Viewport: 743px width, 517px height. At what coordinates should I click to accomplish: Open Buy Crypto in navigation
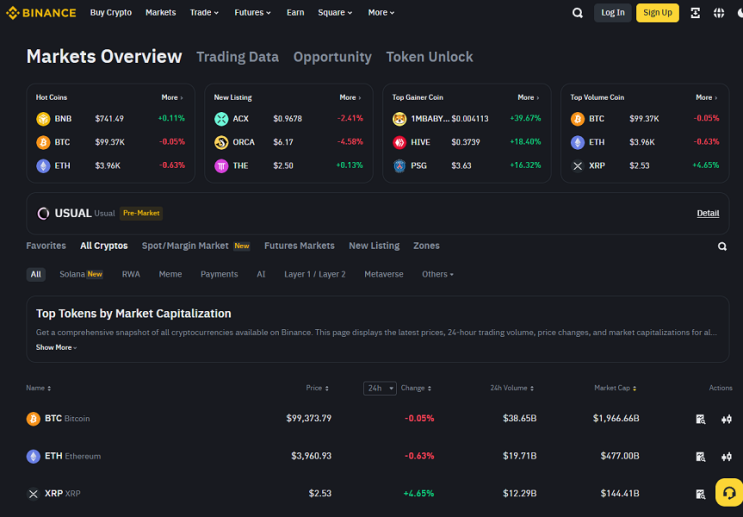point(111,13)
